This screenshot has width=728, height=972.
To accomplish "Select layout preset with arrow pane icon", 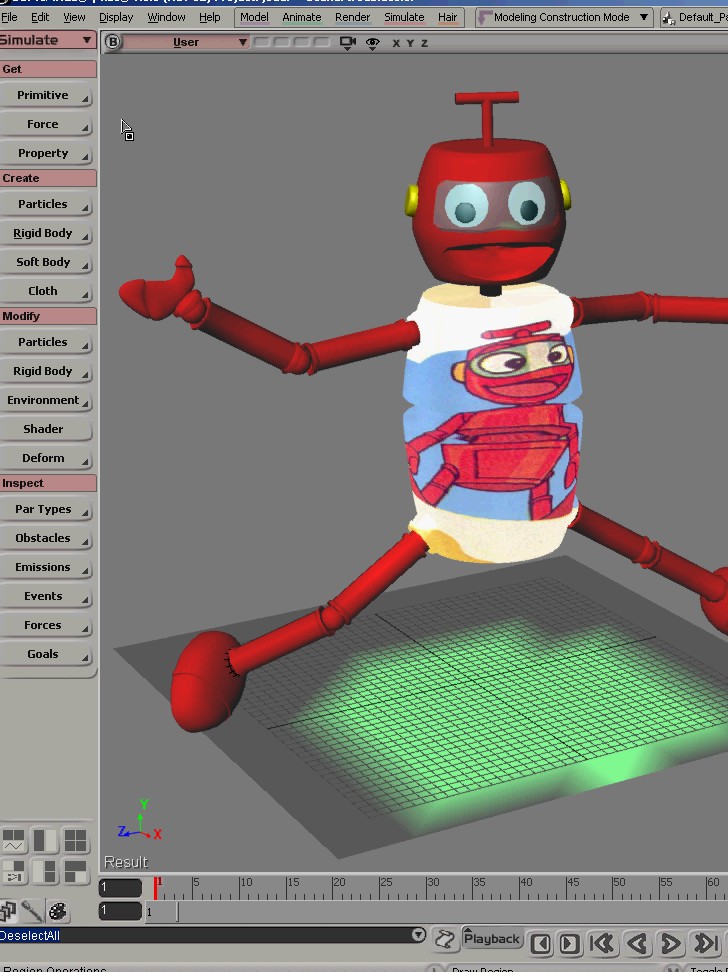I will point(14,872).
